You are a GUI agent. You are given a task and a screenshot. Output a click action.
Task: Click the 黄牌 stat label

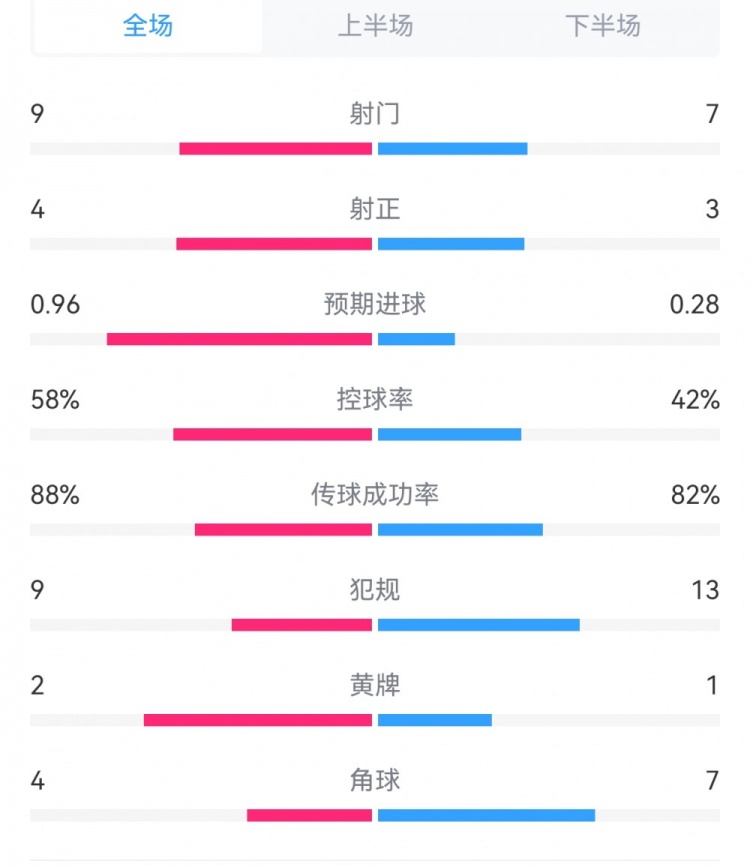coord(374,686)
